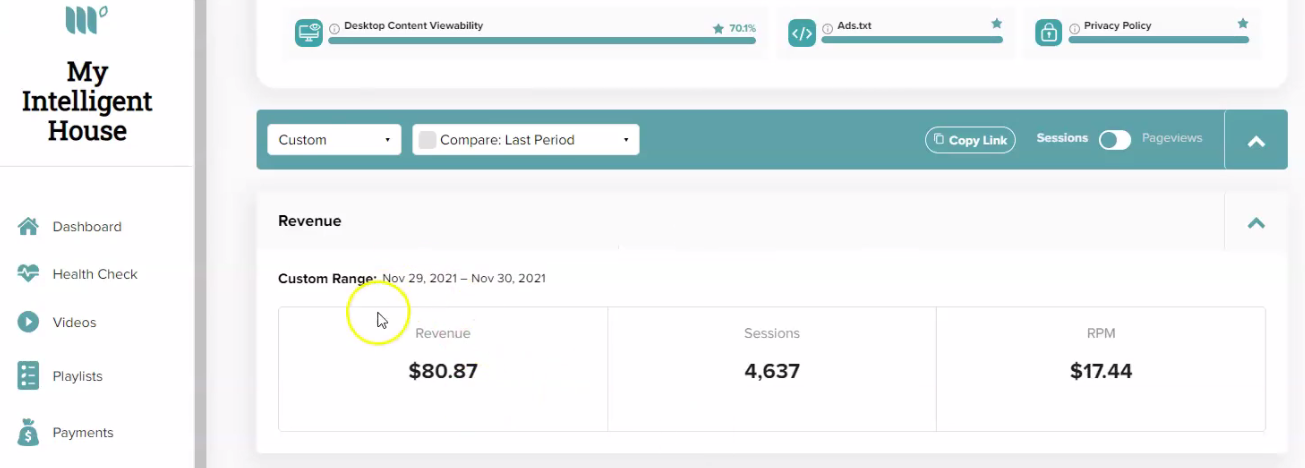Collapse the teal filter bar chevron
The image size is (1305, 468).
pos(1256,141)
